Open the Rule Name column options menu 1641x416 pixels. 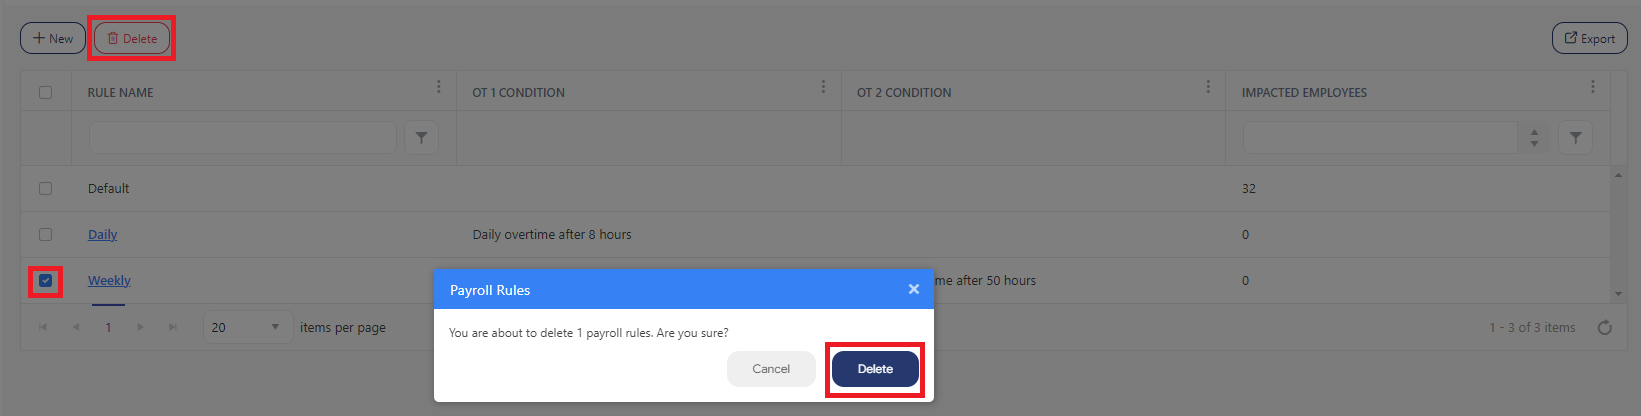click(x=438, y=88)
